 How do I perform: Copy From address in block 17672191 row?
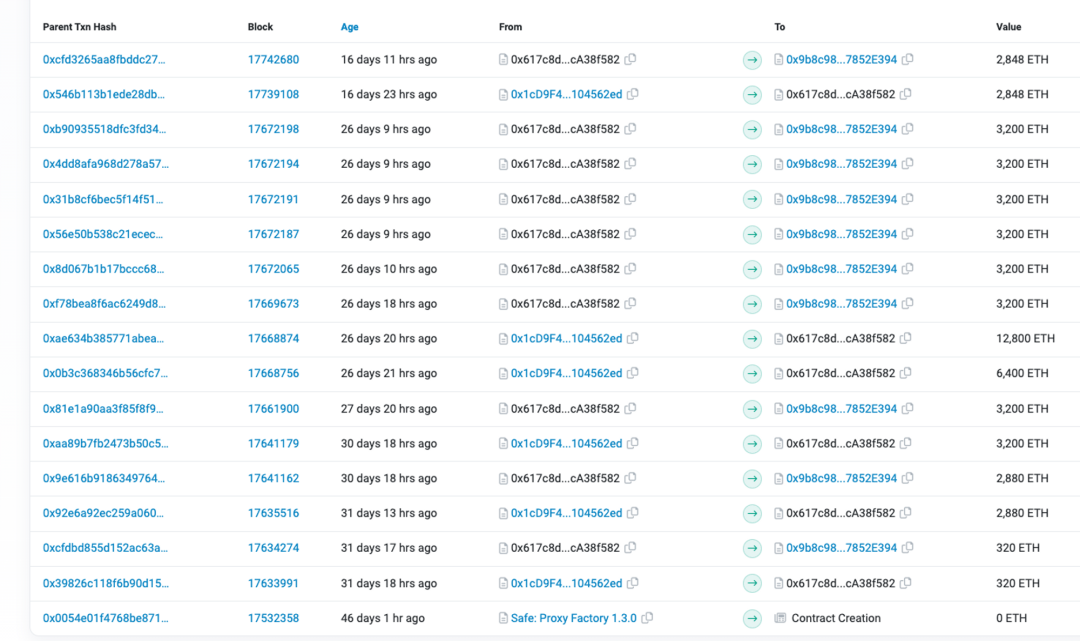[x=630, y=199]
